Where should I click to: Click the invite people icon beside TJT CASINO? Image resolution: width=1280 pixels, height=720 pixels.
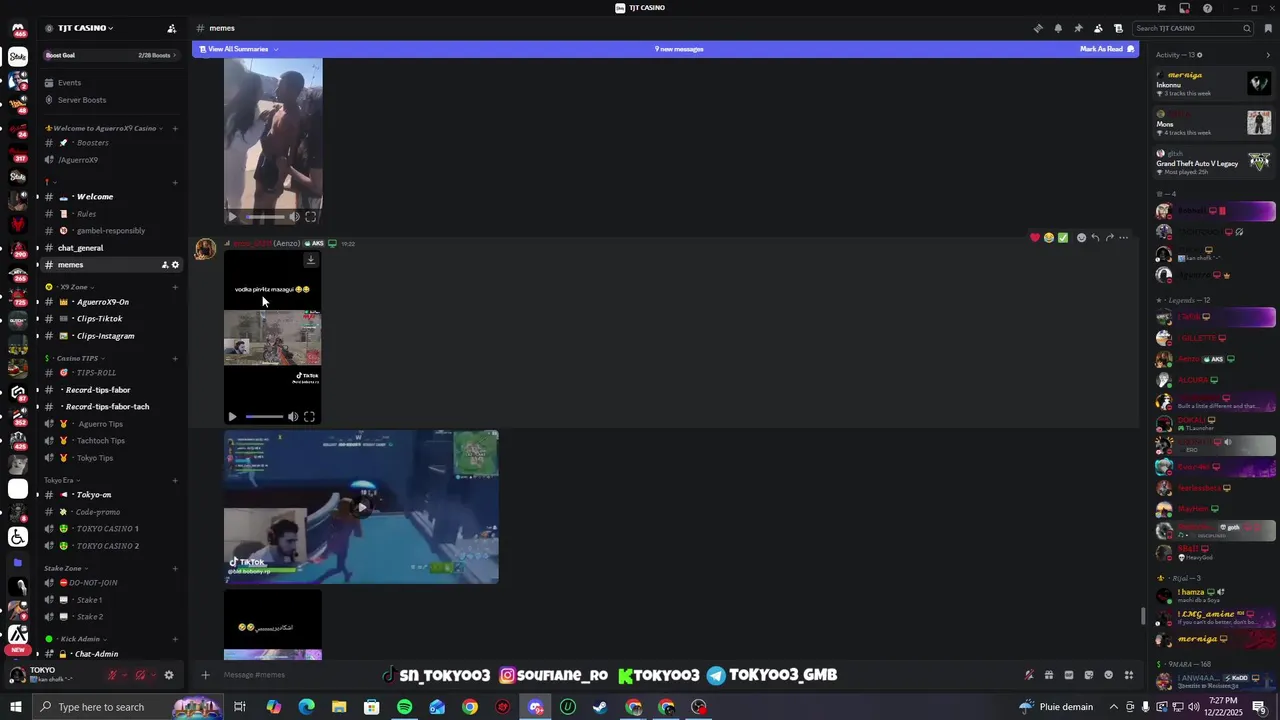[x=171, y=28]
